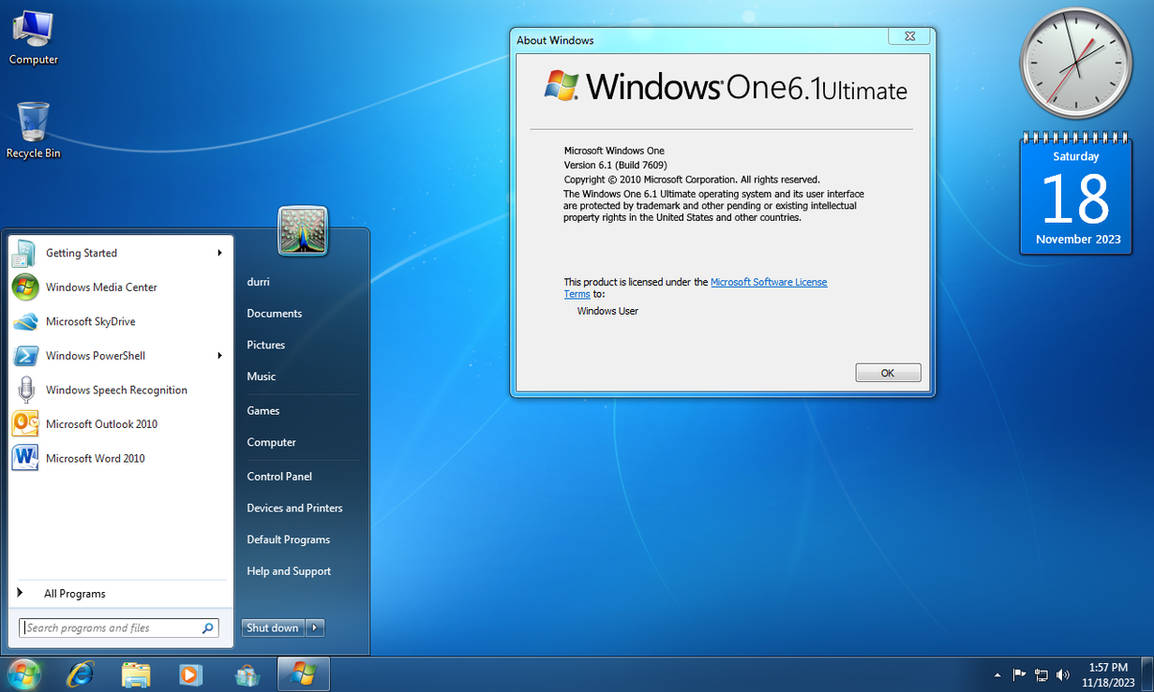Open Devices and Printers
This screenshot has height=692, width=1154.
(x=294, y=508)
